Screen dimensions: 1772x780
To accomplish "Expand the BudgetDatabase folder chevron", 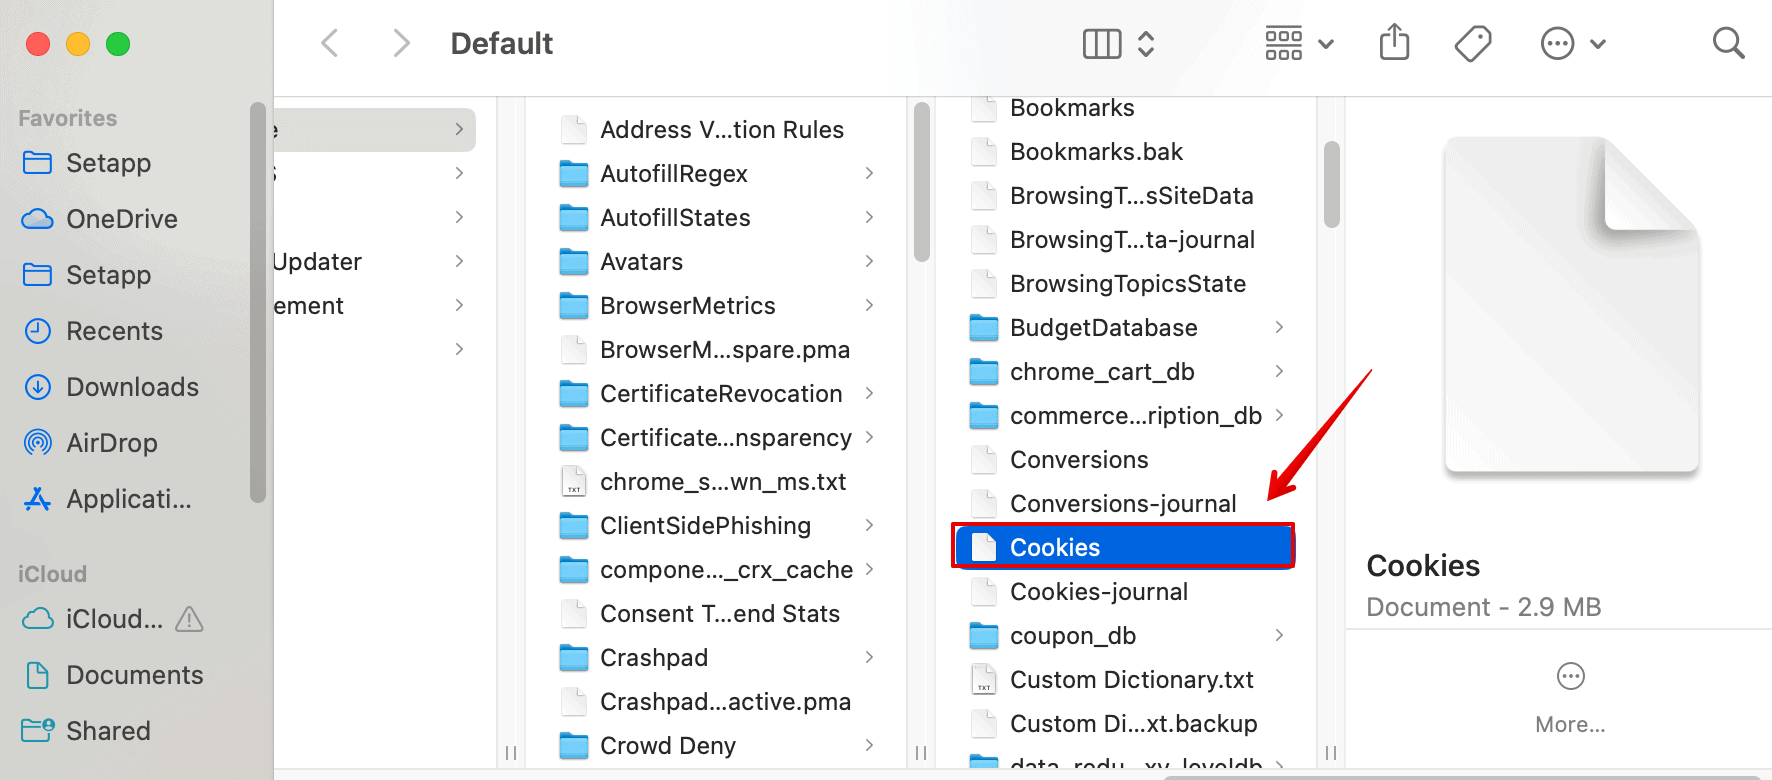I will pyautogui.click(x=1279, y=328).
